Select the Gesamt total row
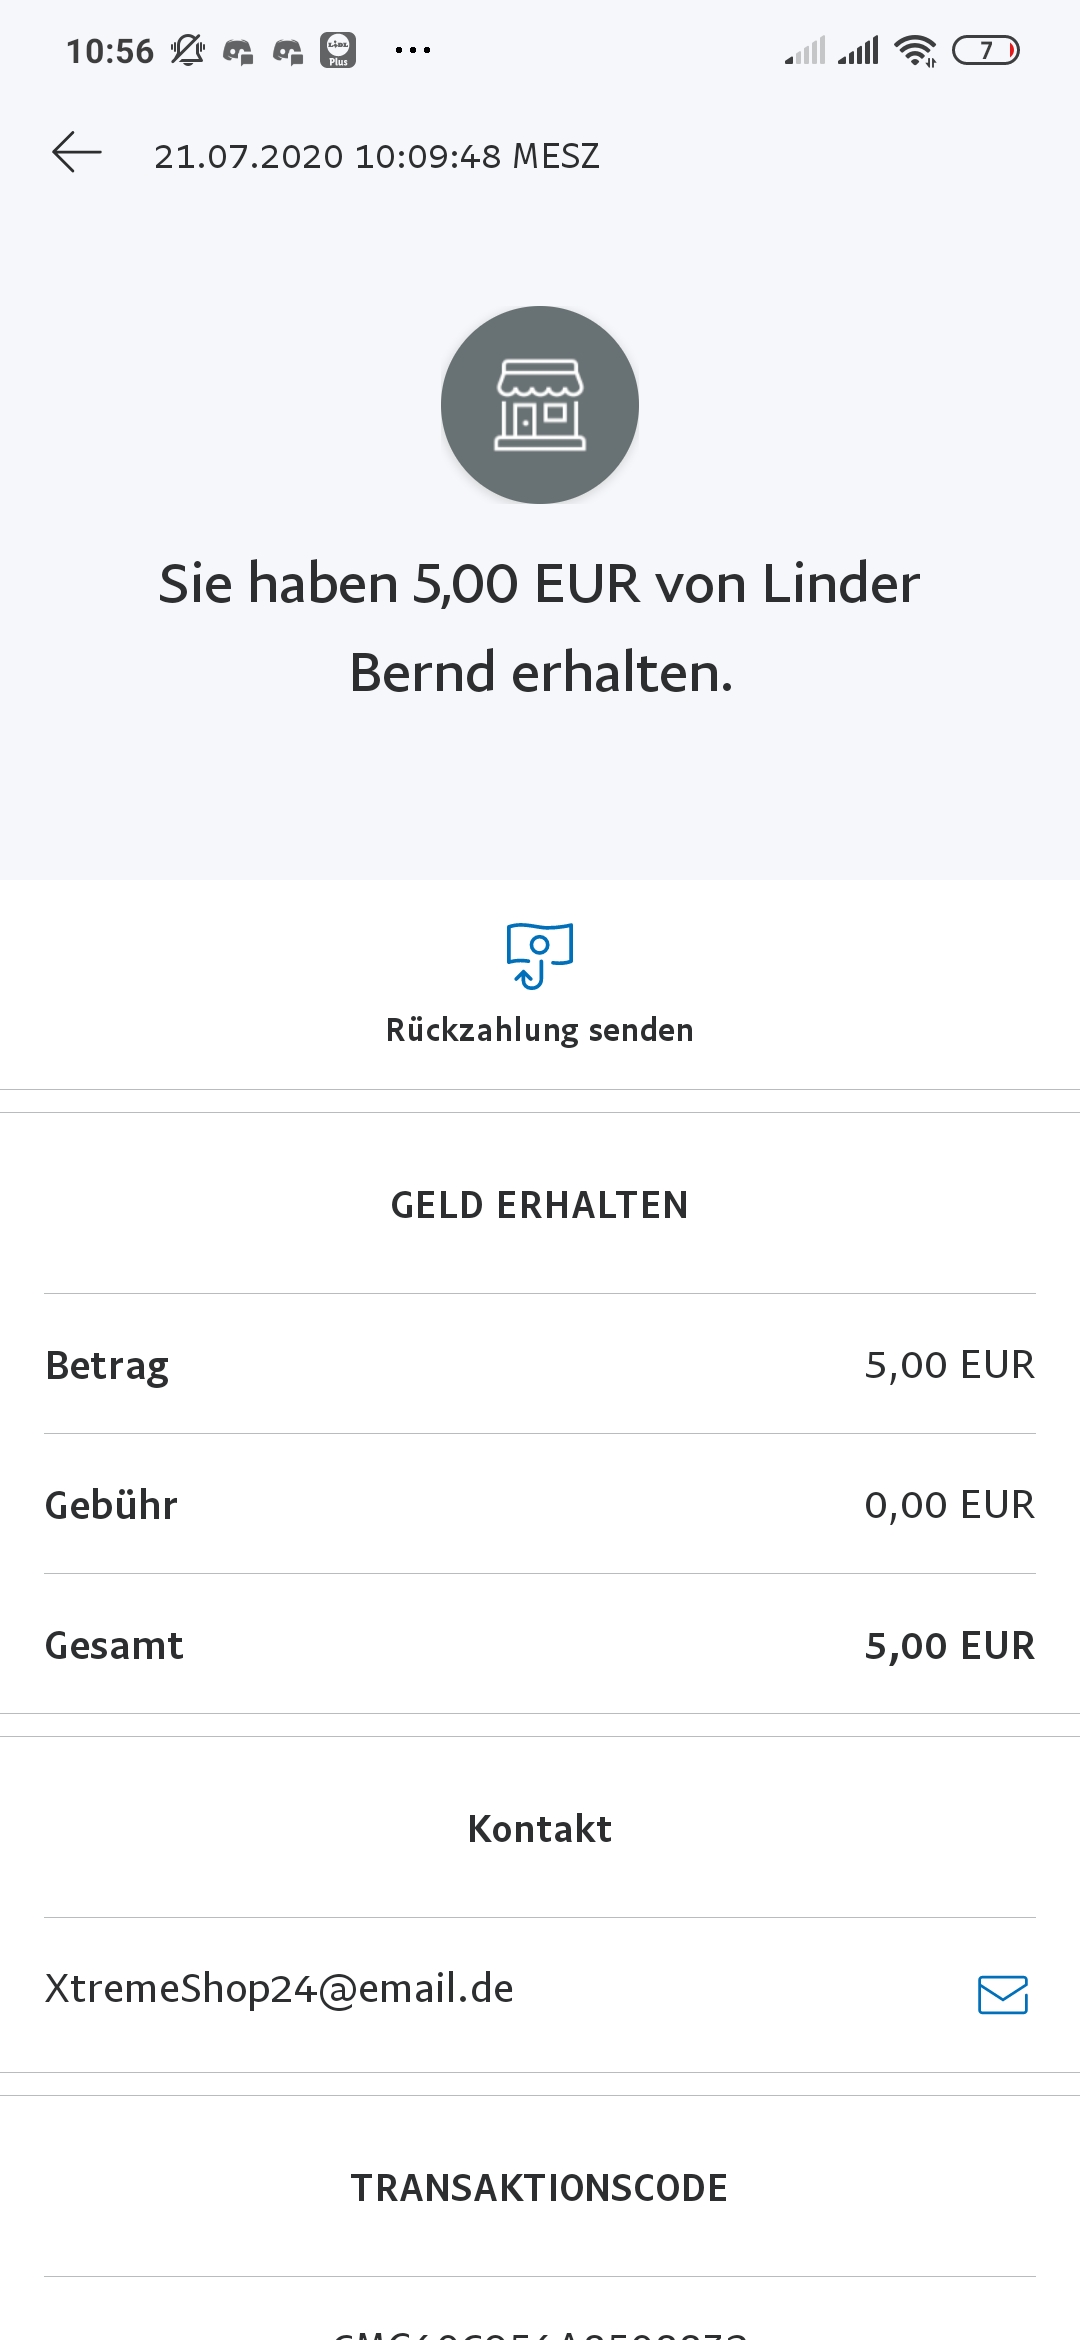The height and width of the screenshot is (2340, 1080). click(540, 1645)
